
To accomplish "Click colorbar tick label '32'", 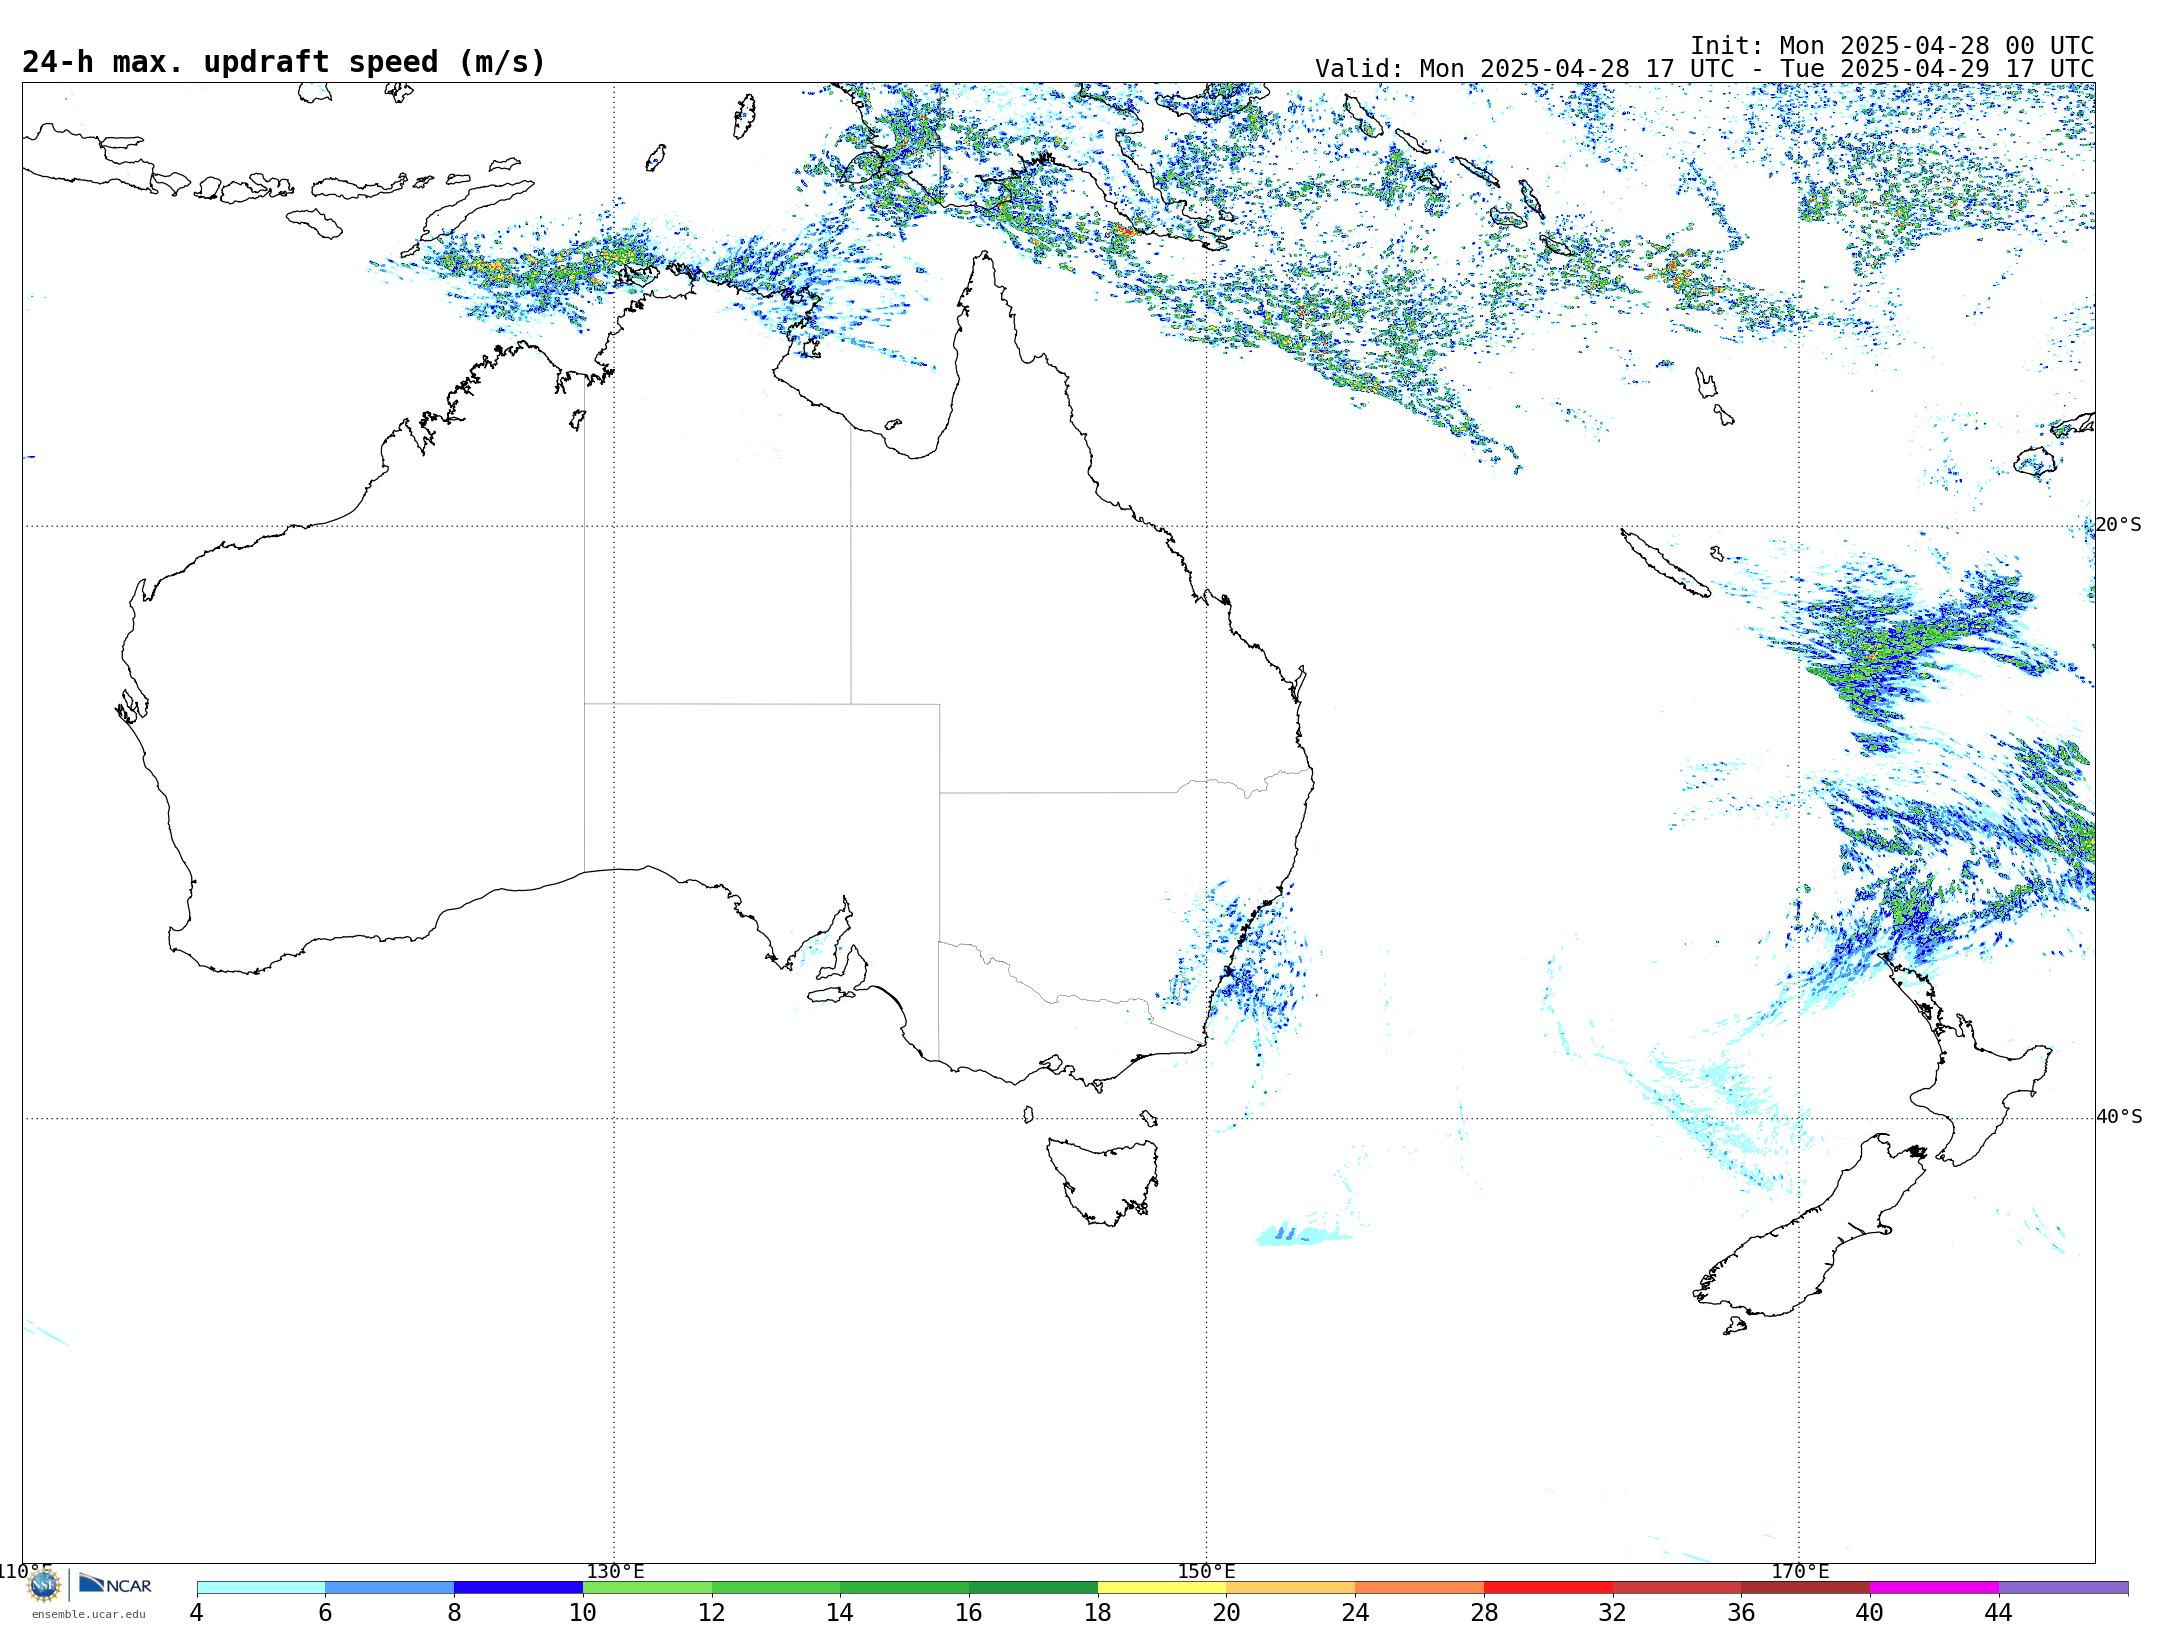I will tap(1613, 1613).
